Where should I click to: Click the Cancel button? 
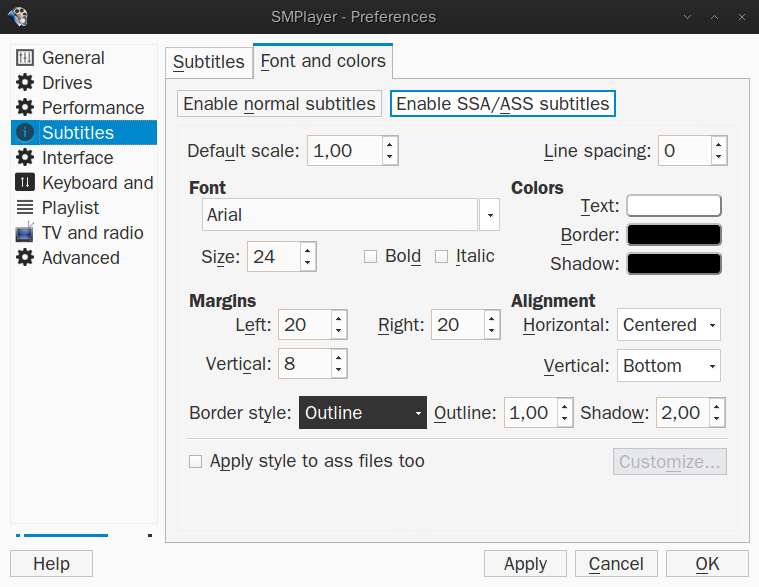coord(616,564)
